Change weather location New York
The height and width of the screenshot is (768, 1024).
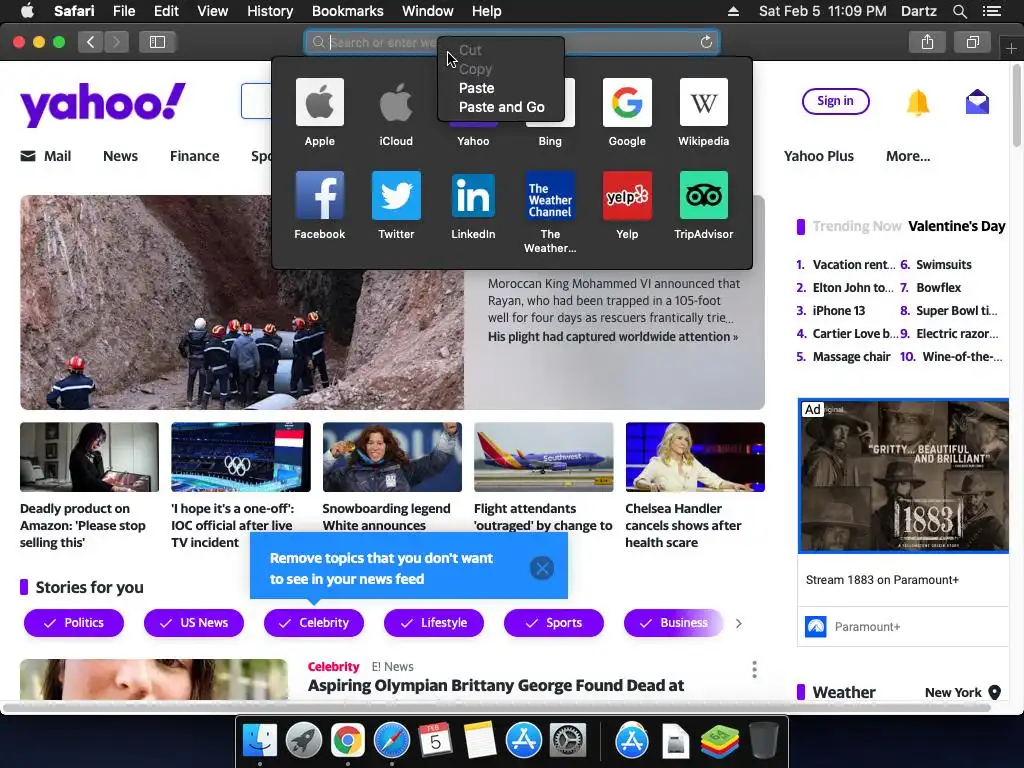point(963,692)
